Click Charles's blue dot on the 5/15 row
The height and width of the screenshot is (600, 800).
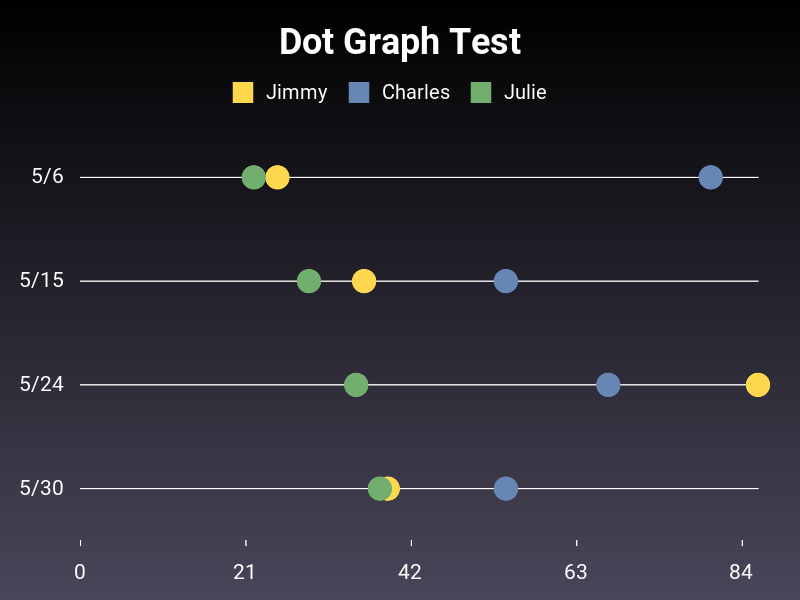506,281
